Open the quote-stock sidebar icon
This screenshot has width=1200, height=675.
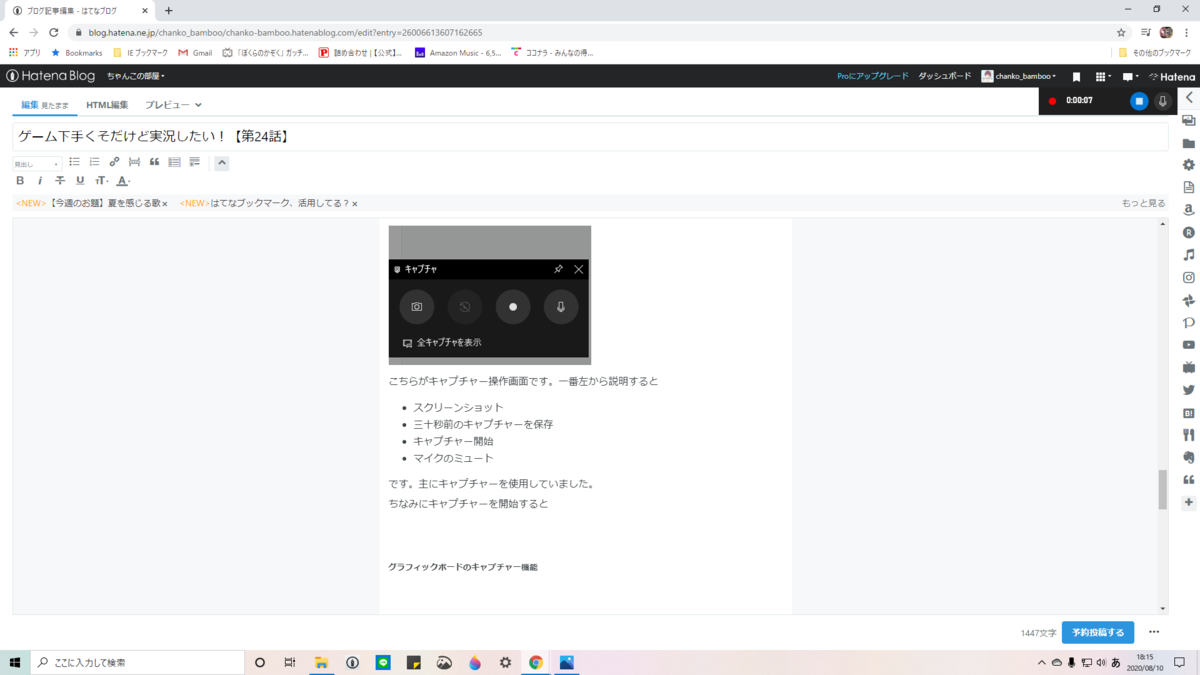[1189, 480]
